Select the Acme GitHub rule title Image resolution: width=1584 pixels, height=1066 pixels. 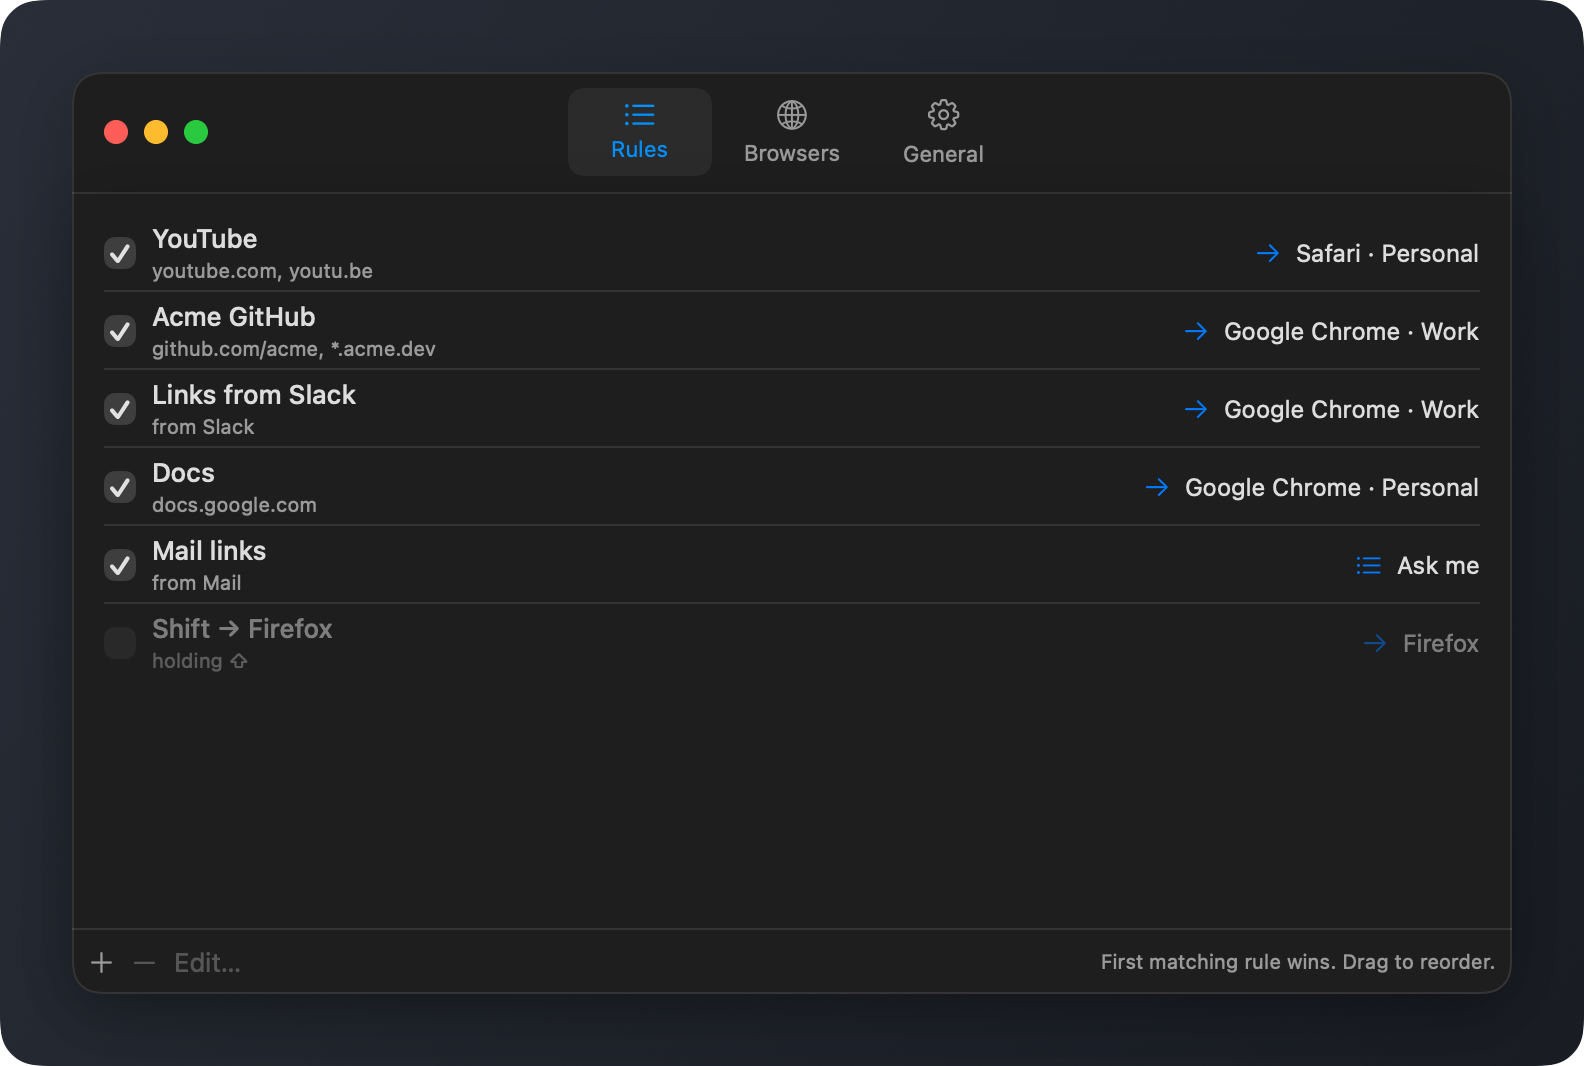tap(234, 317)
